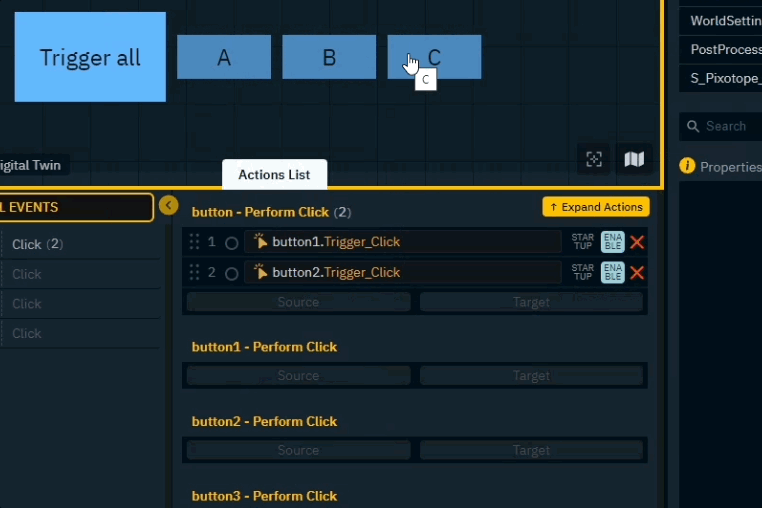The width and height of the screenshot is (762, 508).
Task: Toggle STARTUP for the button2.Trigger_Click action
Action: 582,273
